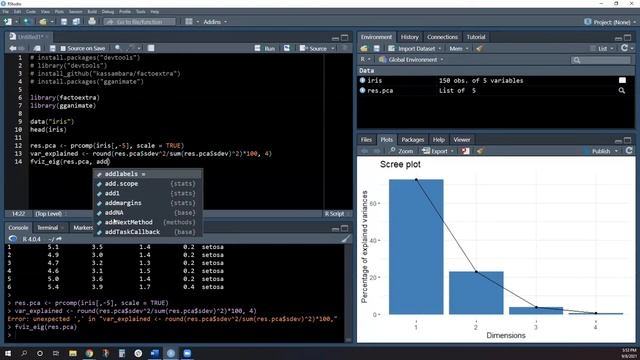Remove the current plot with red X icon
The image size is (640, 360).
click(x=465, y=151)
